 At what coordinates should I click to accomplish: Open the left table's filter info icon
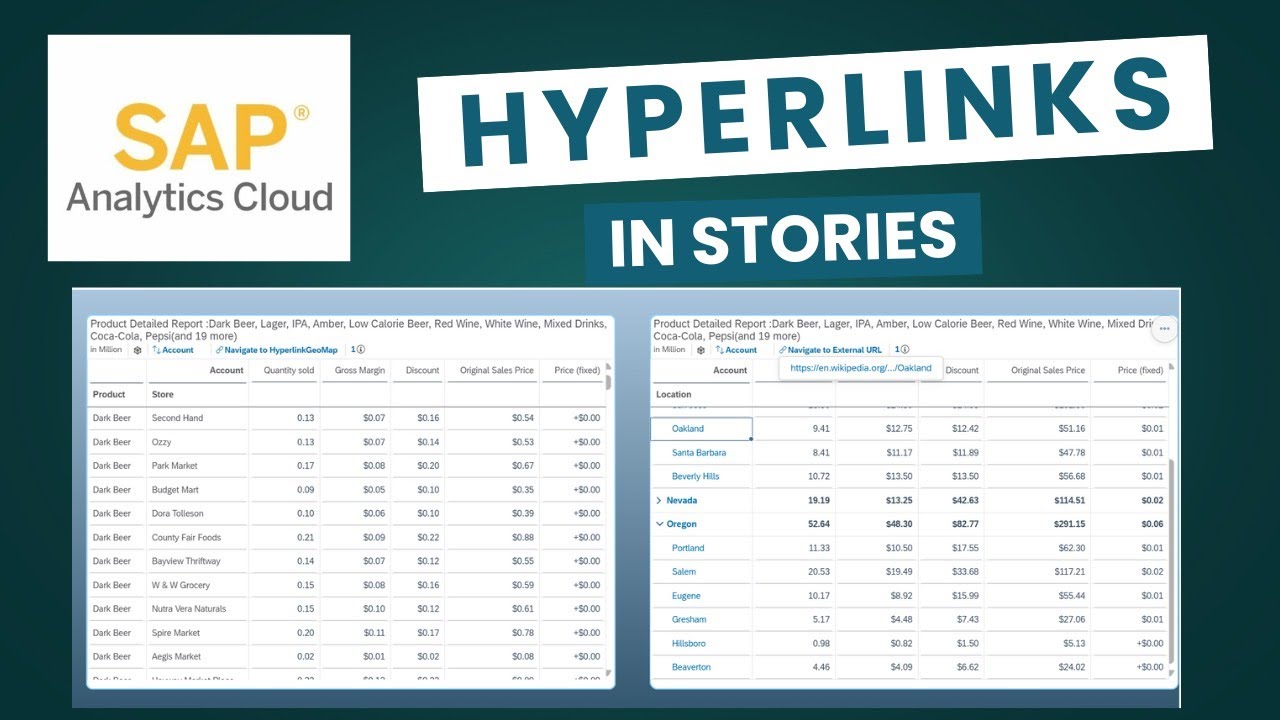coord(360,350)
